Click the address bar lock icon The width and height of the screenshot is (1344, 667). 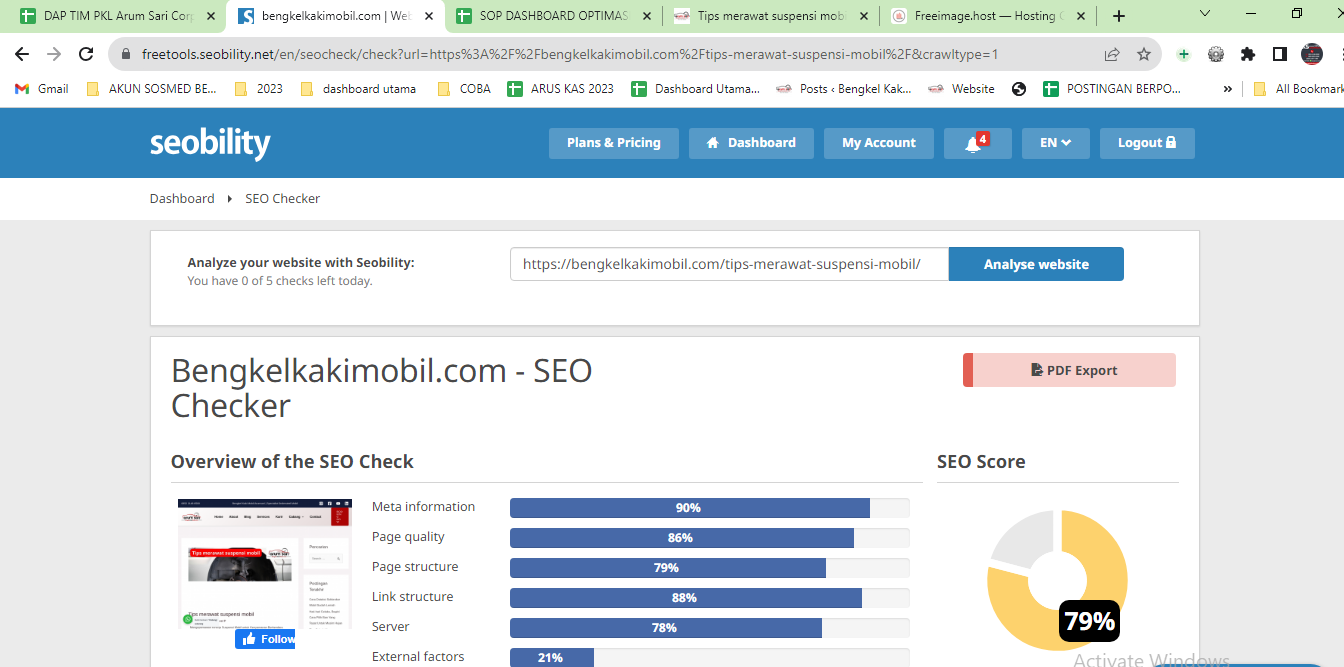[126, 54]
